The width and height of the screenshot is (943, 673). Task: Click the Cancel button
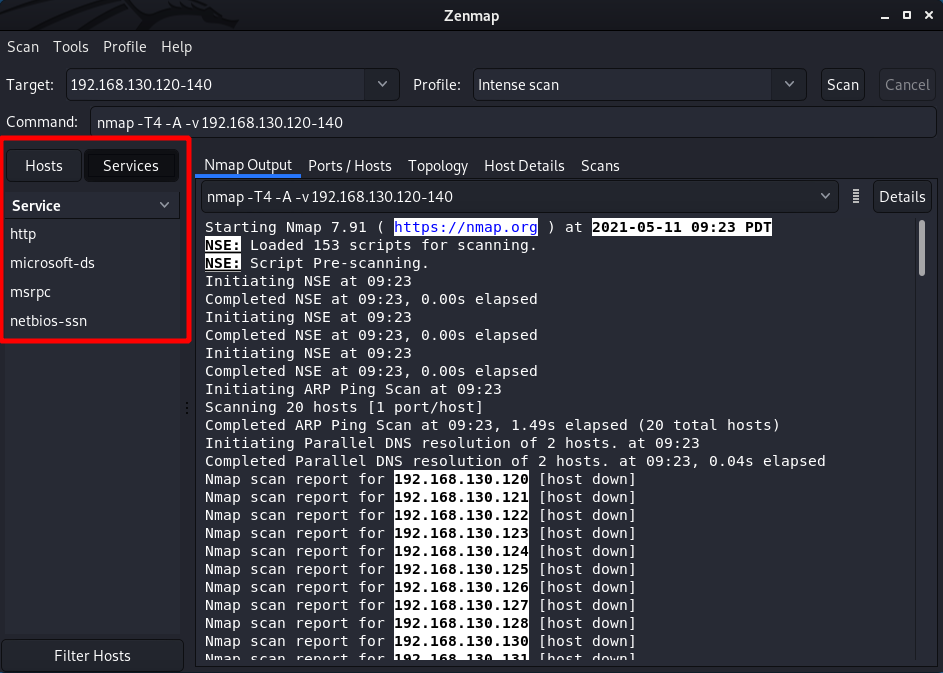pyautogui.click(x=907, y=85)
